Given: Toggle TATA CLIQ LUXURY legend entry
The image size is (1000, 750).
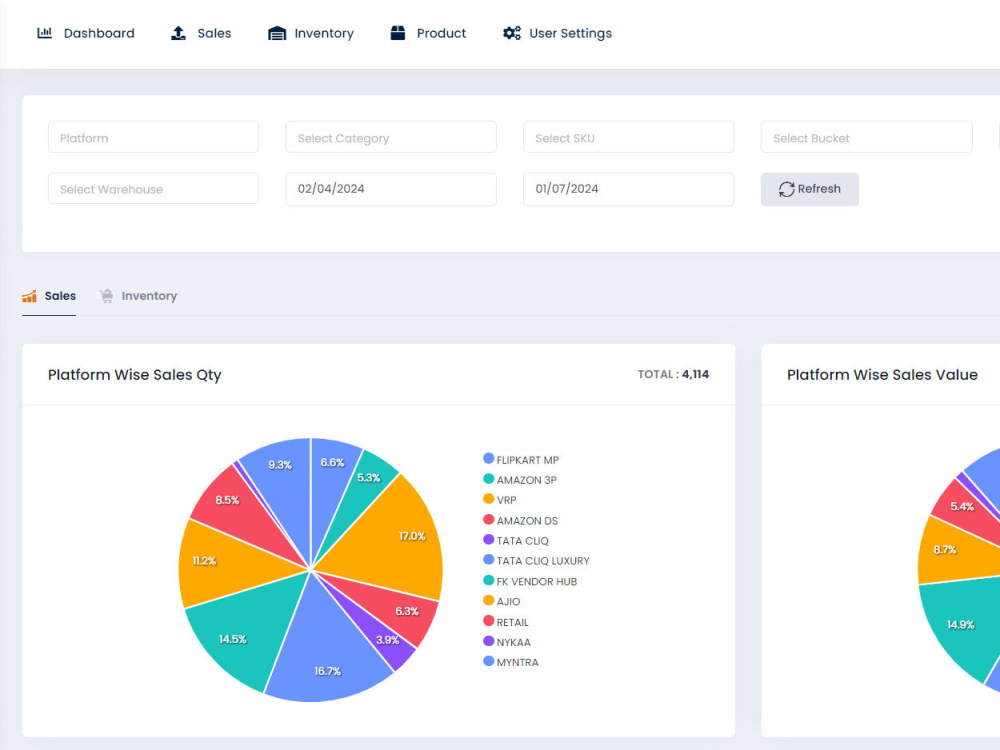Looking at the screenshot, I should tap(536, 561).
